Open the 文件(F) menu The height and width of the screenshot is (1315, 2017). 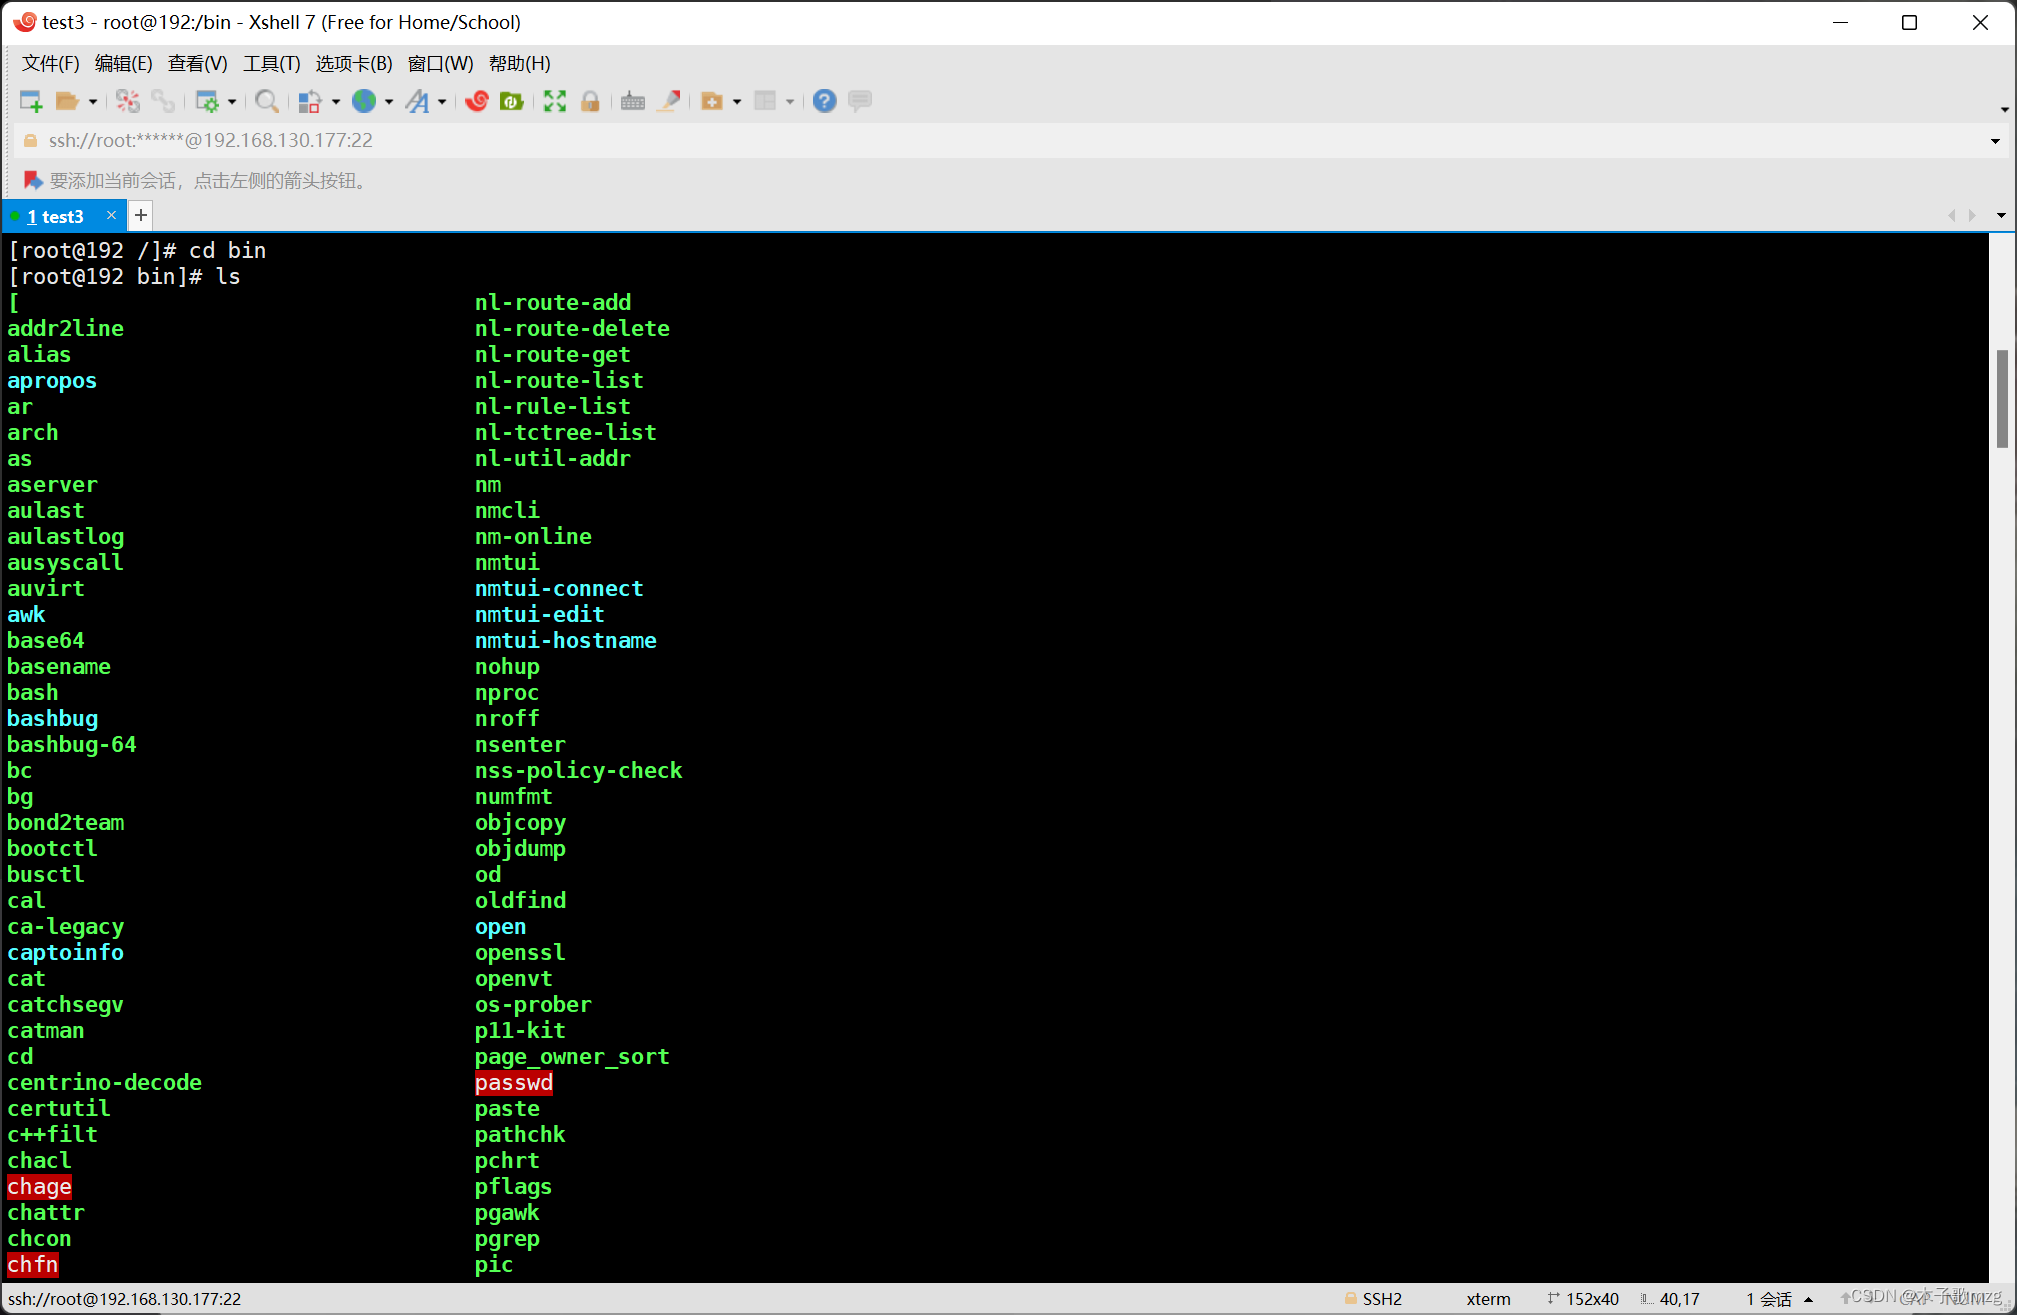click(x=51, y=63)
